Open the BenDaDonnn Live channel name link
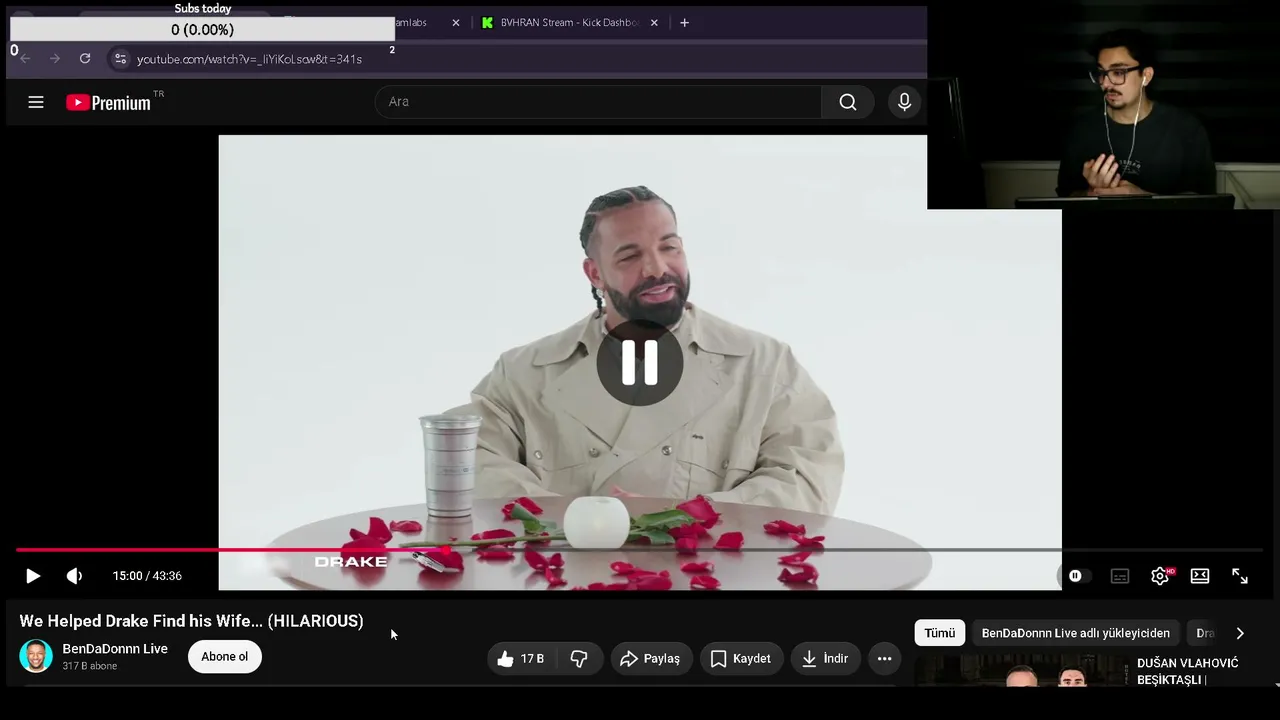The image size is (1280, 720). coord(115,649)
